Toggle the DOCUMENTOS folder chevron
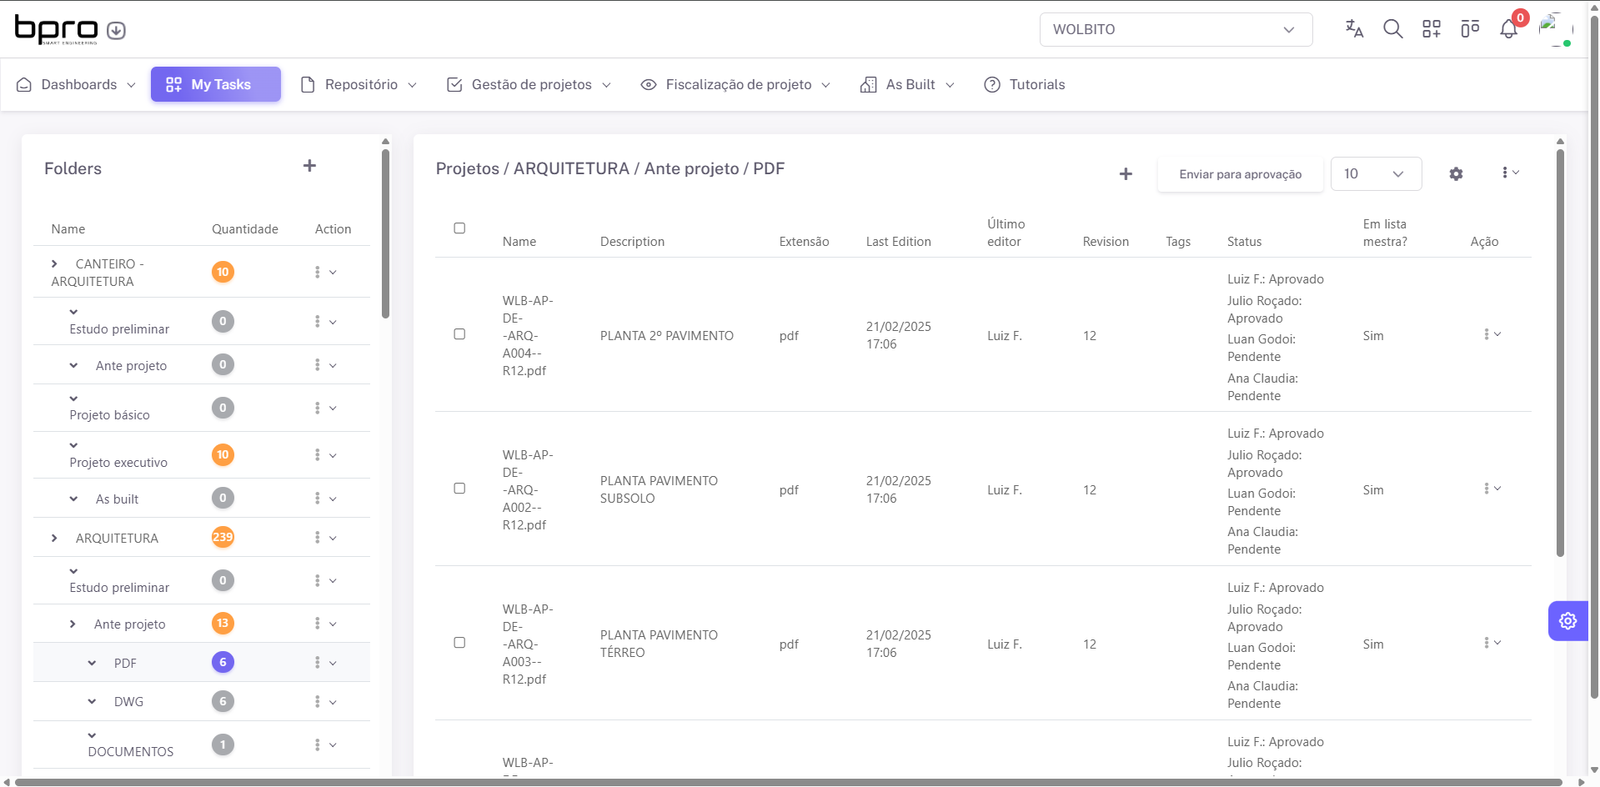1600x787 pixels. click(x=92, y=735)
